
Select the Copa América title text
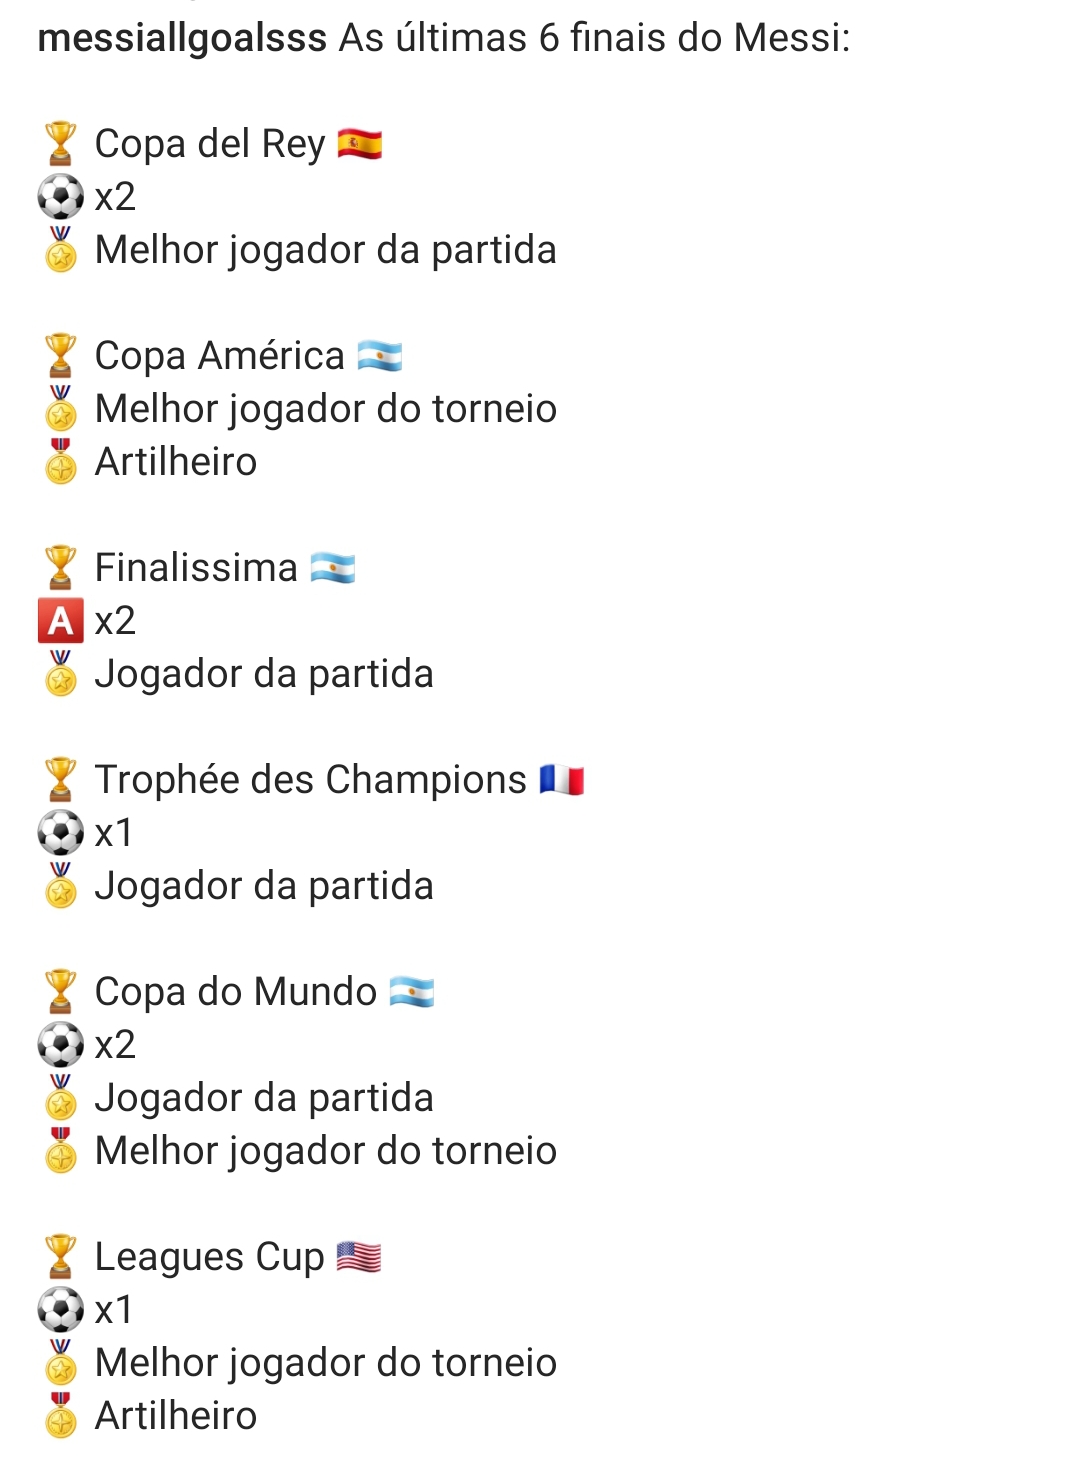[x=220, y=356]
